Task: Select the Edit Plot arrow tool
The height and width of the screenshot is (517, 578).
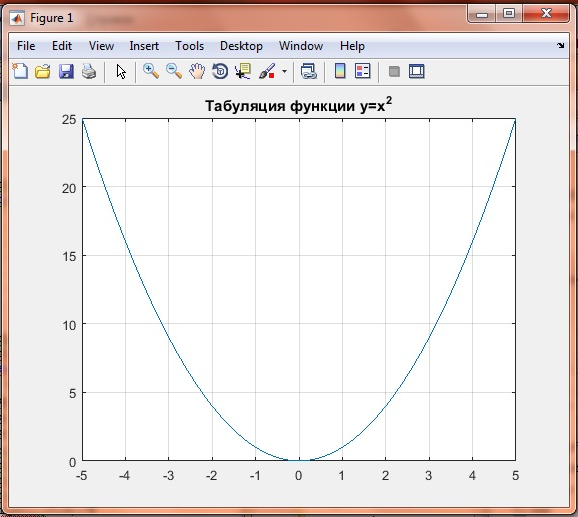Action: coord(121,71)
